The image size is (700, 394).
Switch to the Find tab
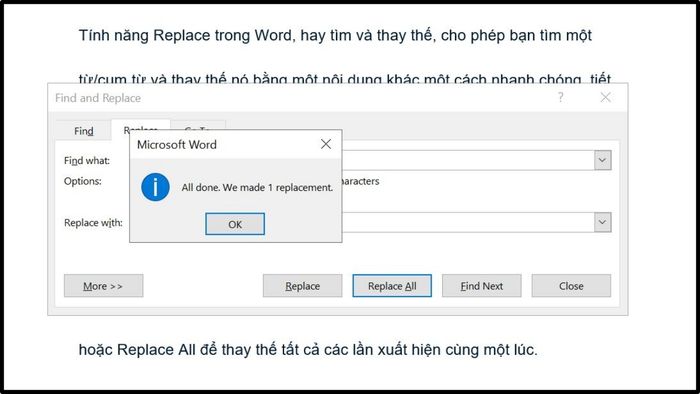click(83, 131)
